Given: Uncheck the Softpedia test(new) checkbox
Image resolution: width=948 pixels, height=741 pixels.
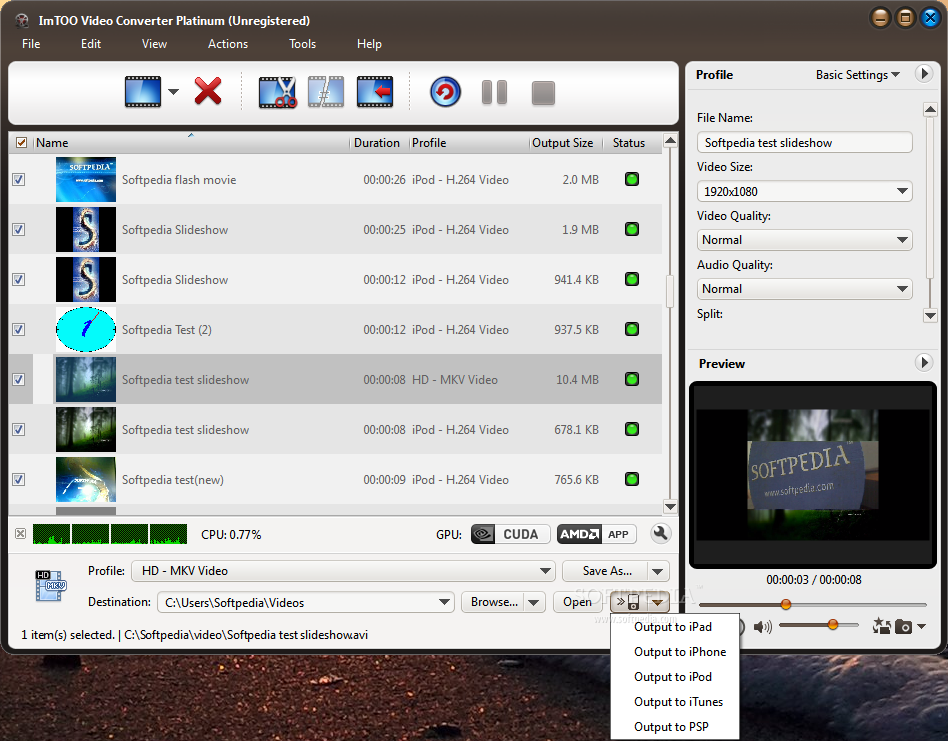Looking at the screenshot, I should 19,479.
